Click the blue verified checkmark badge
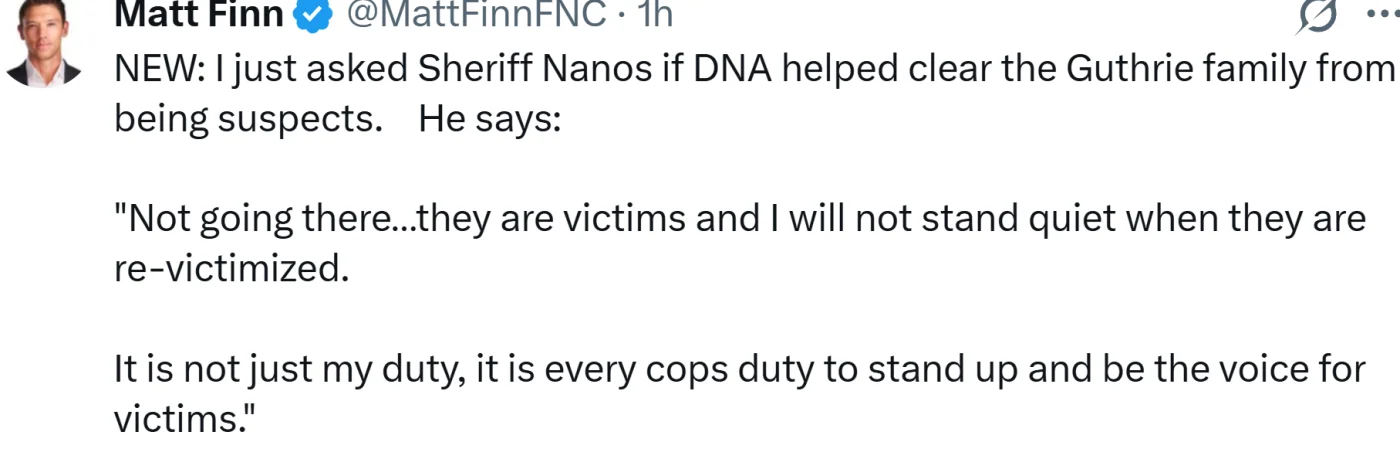 311,14
